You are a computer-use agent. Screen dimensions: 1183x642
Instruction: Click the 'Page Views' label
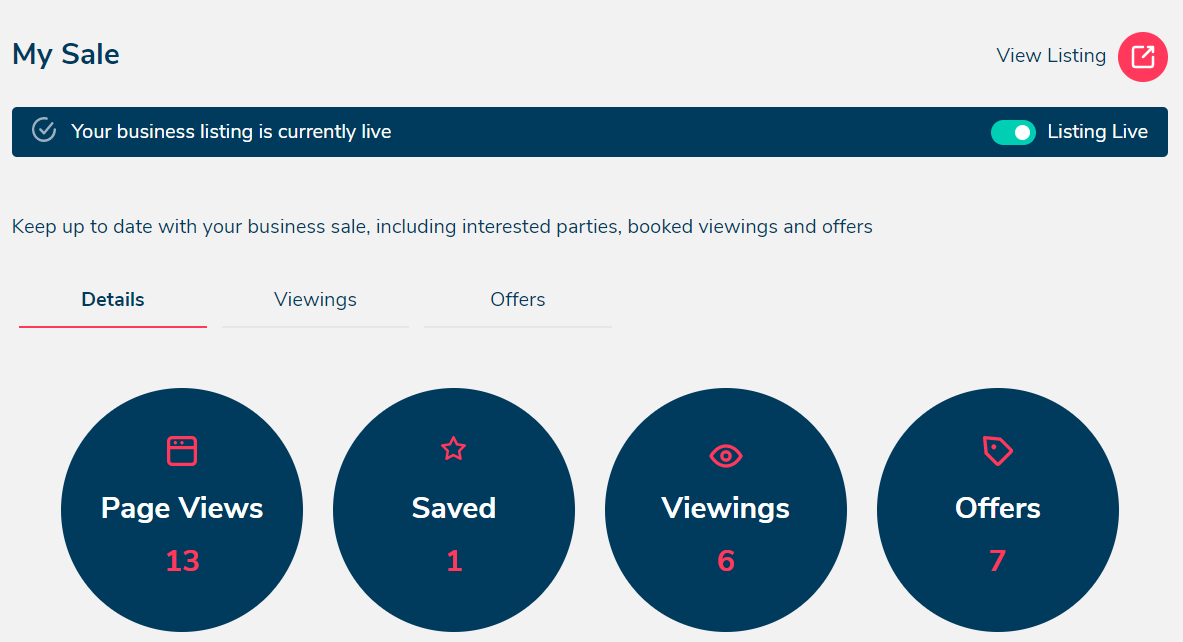coord(182,508)
